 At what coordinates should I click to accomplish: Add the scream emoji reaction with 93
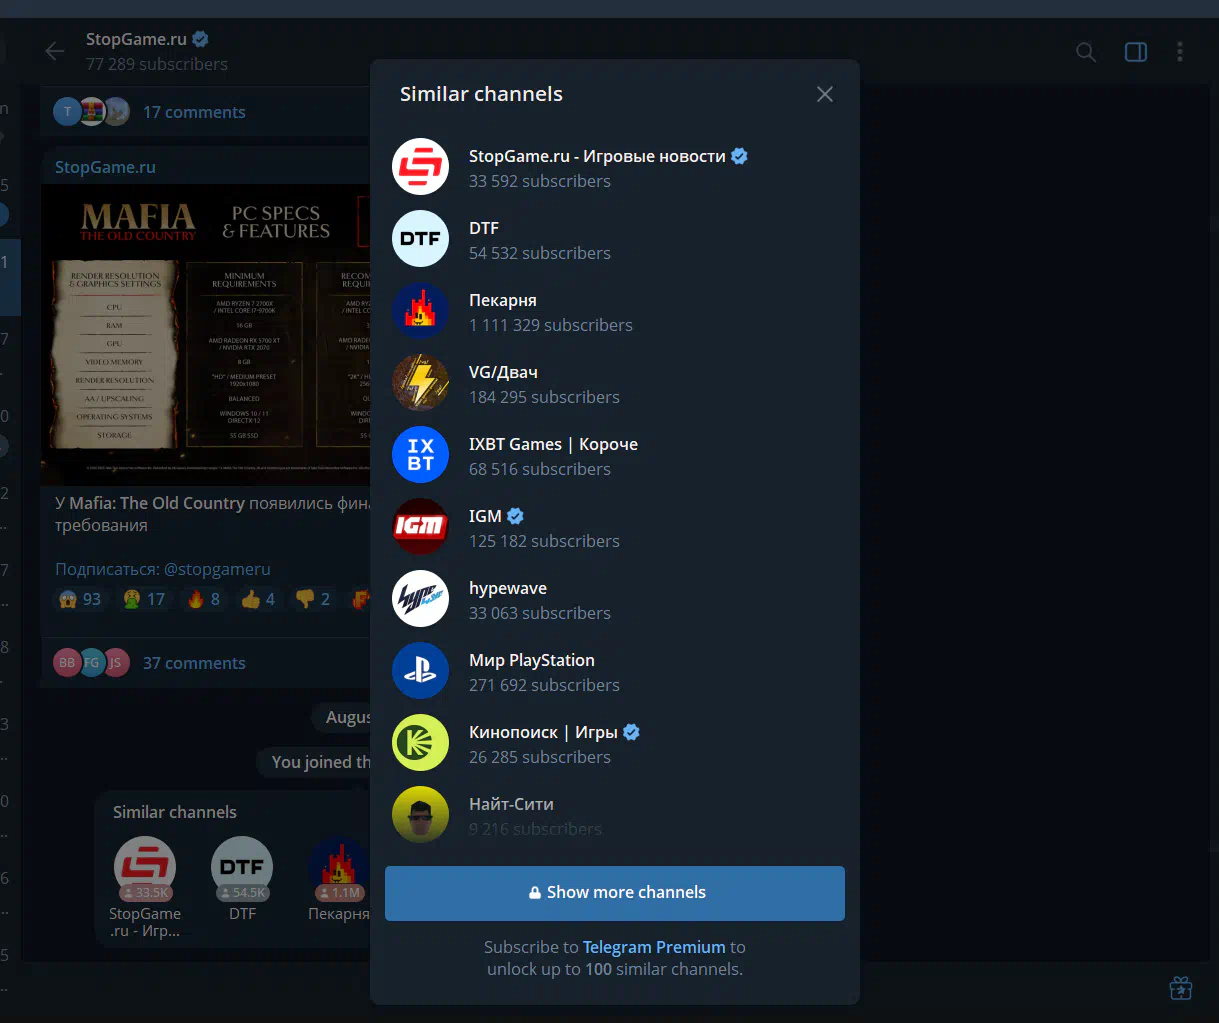click(x=81, y=599)
